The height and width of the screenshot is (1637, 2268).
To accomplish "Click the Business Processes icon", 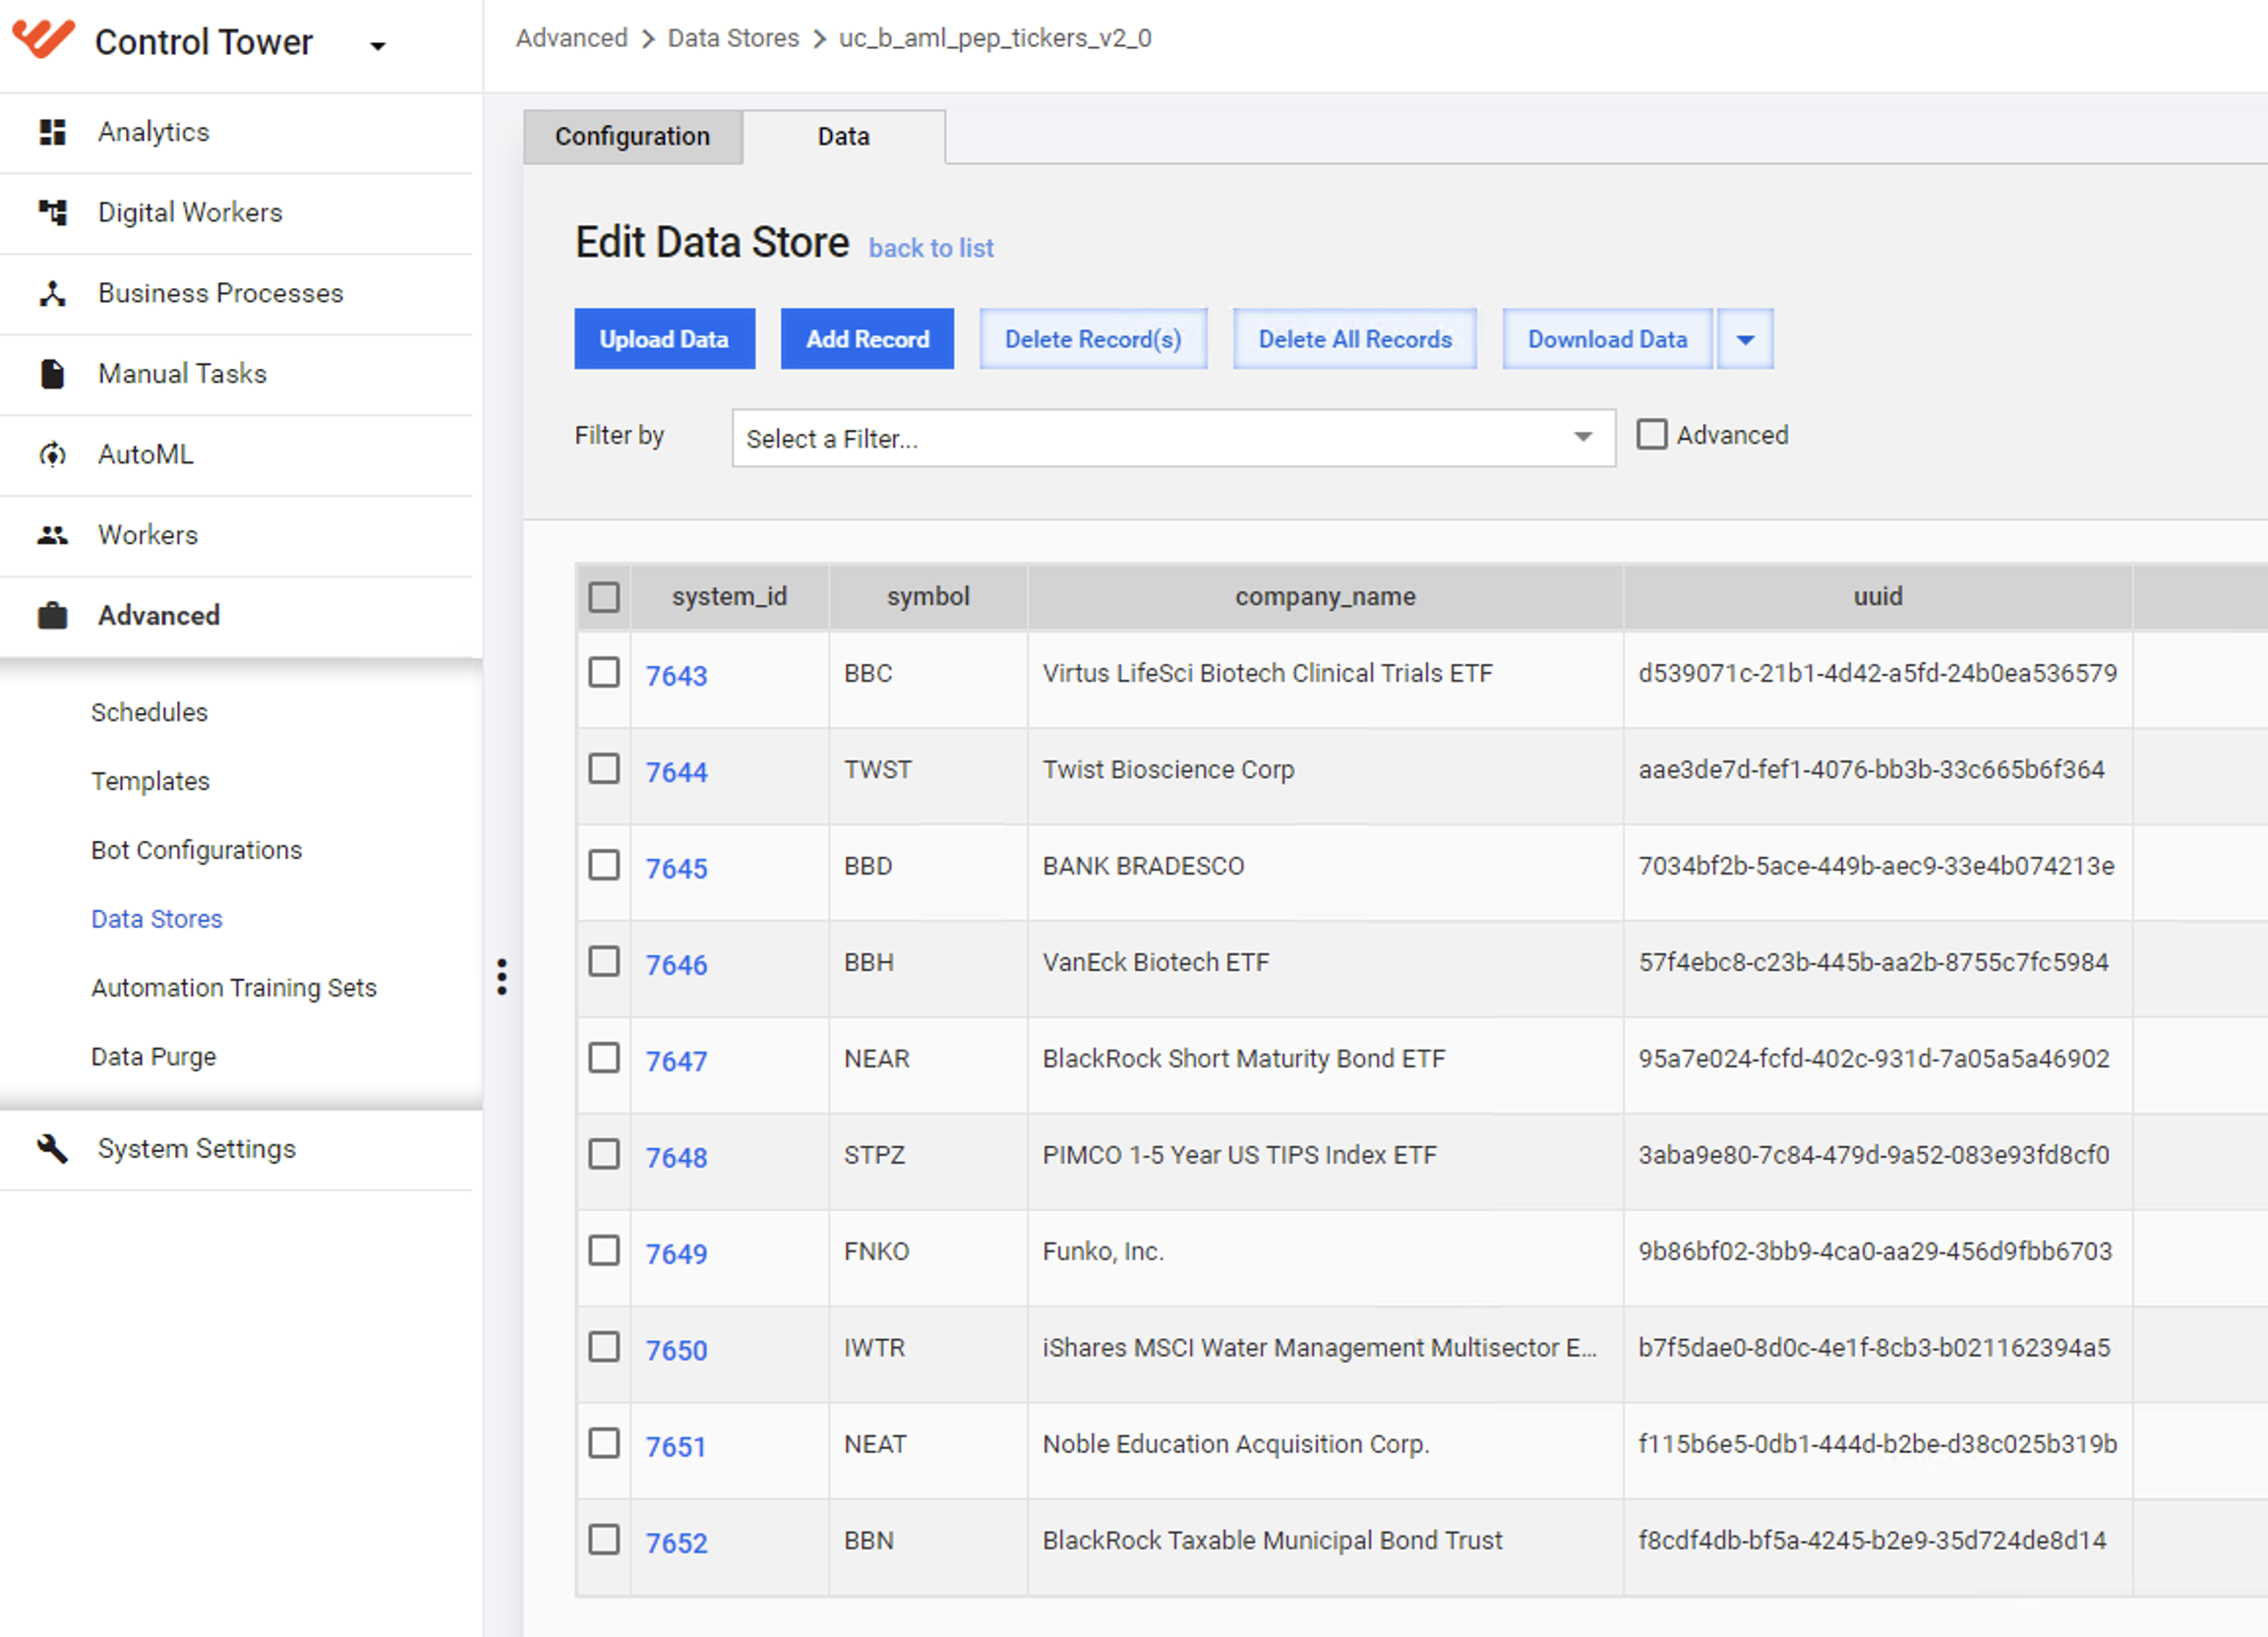I will pos(52,293).
